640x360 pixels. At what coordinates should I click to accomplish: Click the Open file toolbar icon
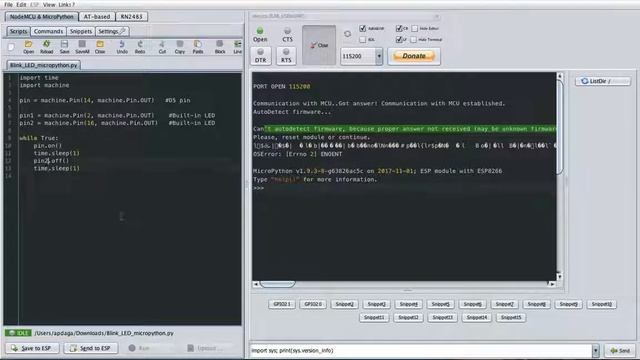(x=29, y=47)
